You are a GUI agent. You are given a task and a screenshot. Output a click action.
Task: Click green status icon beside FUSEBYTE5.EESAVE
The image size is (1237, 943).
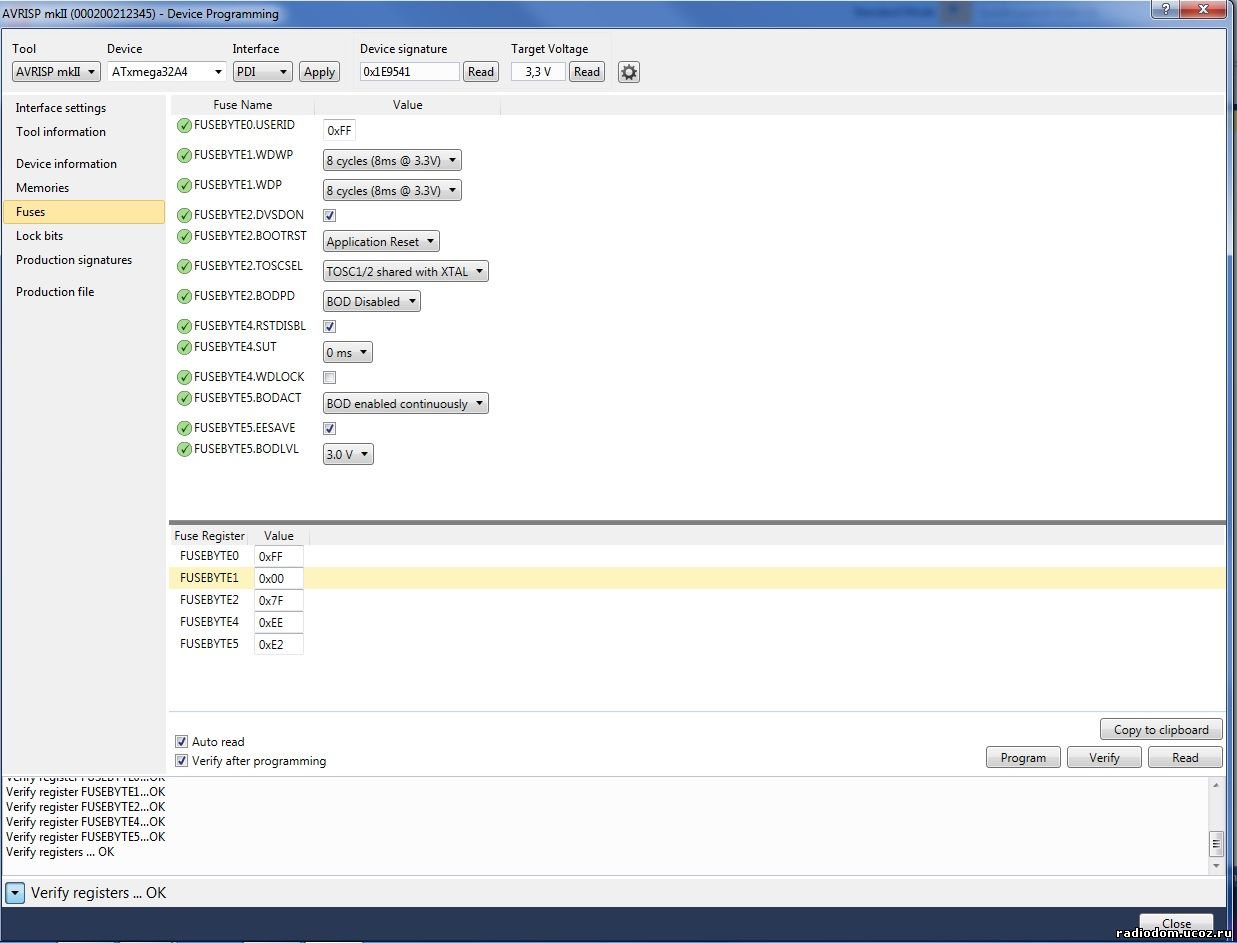(184, 429)
